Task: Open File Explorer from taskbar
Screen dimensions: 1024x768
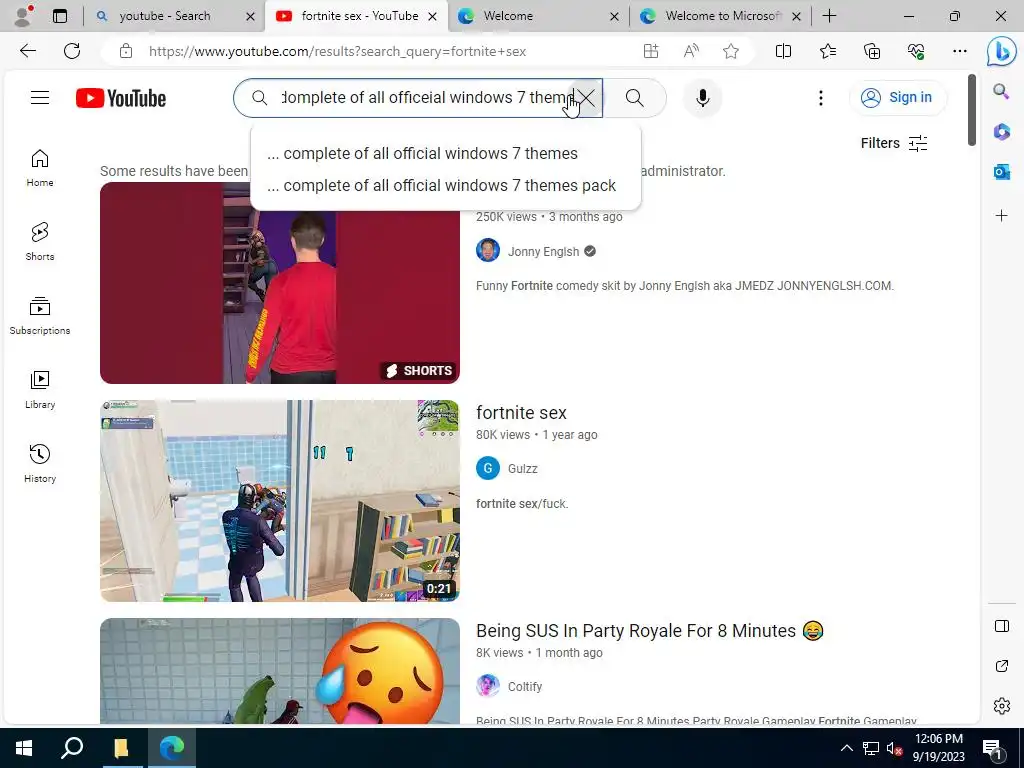Action: tap(121, 748)
